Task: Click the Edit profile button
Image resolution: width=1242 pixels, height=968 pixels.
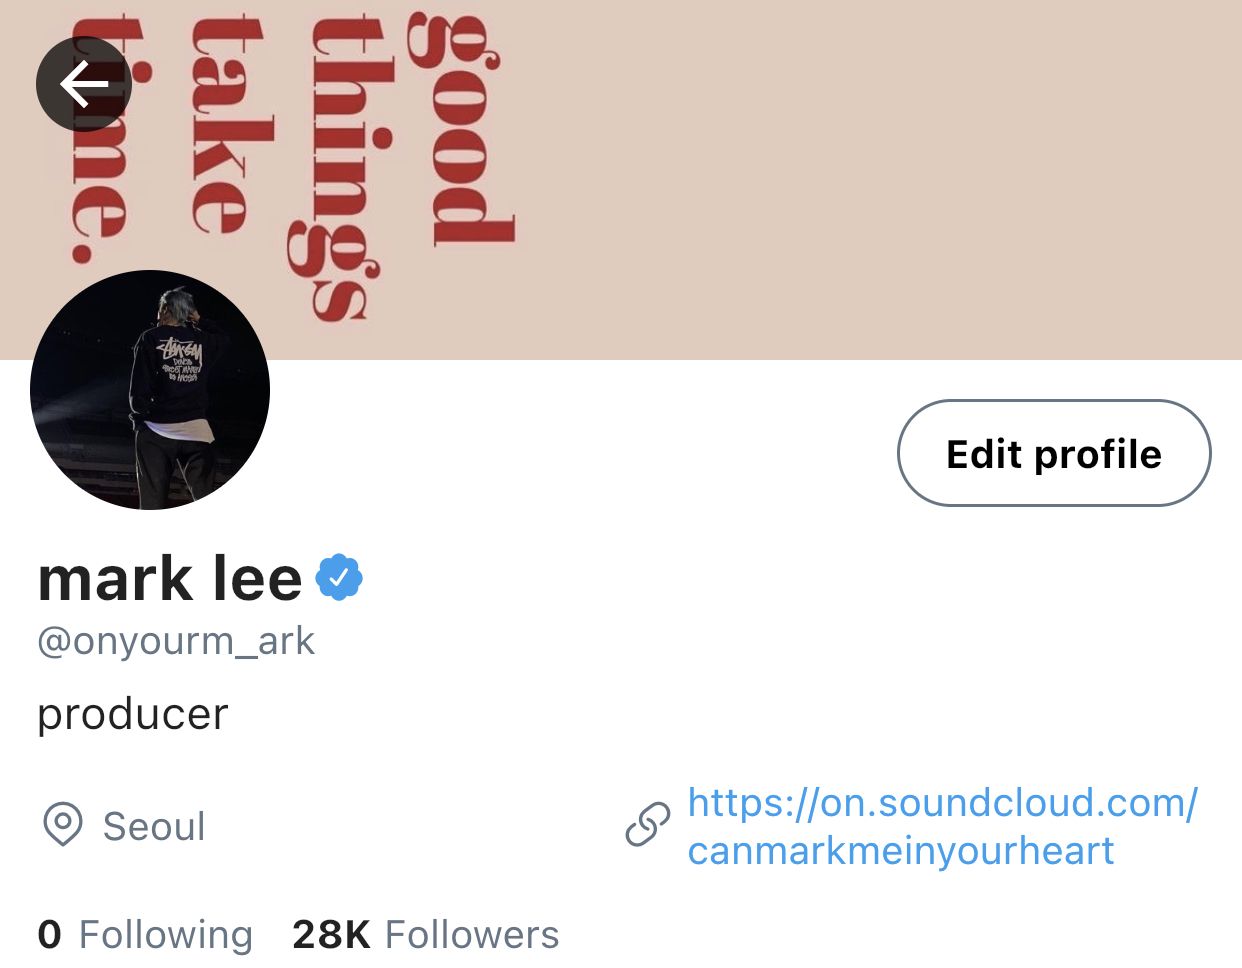Action: (x=1054, y=453)
